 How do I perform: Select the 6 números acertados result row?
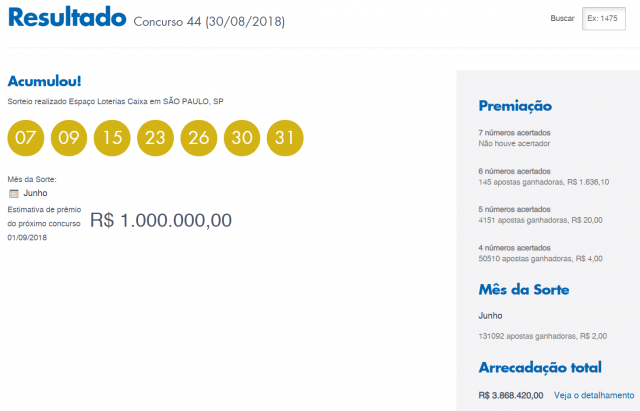click(x=544, y=177)
